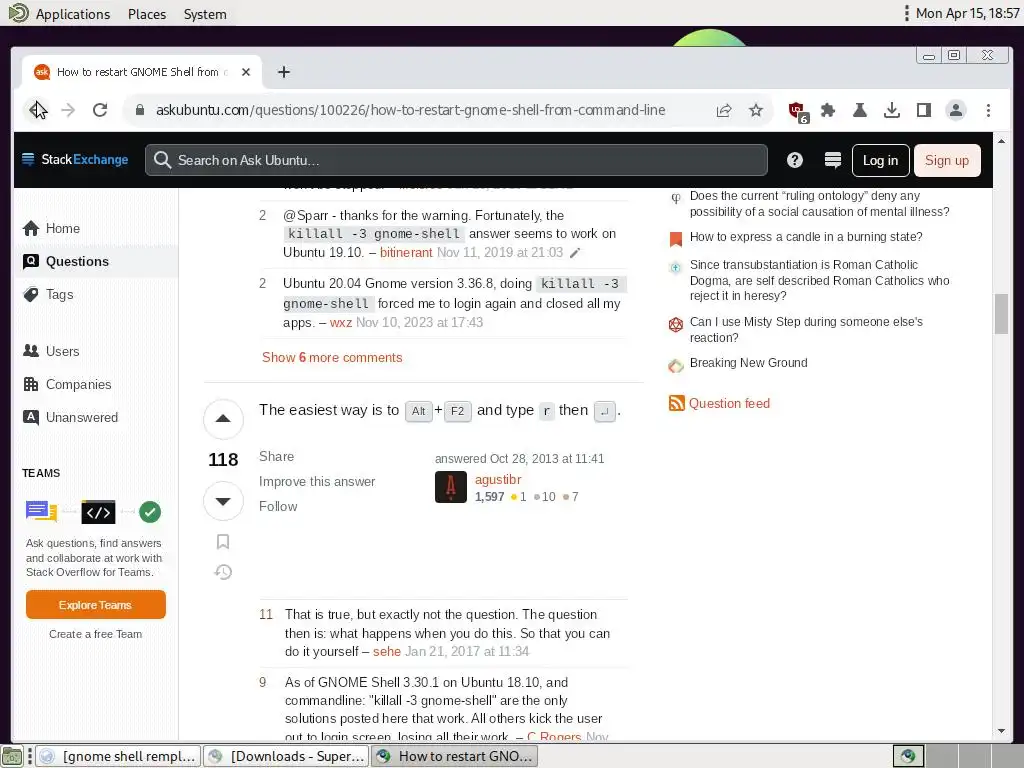
Task: Open the Question feed link
Action: tap(729, 403)
